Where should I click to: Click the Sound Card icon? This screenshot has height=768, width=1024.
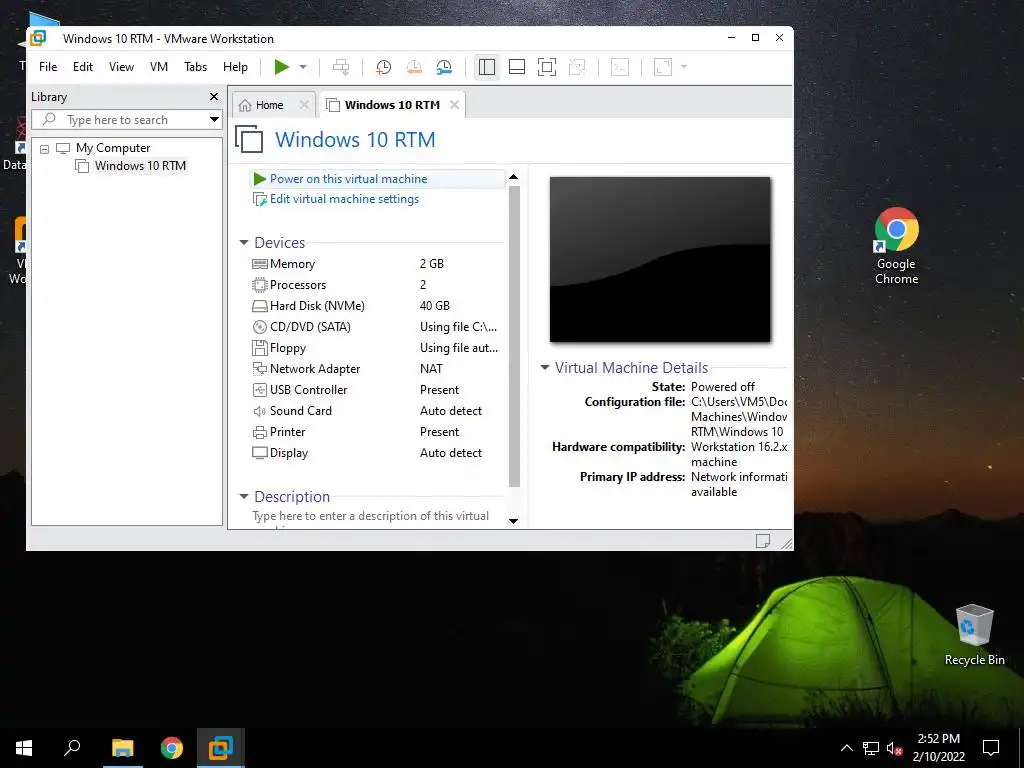pos(260,411)
